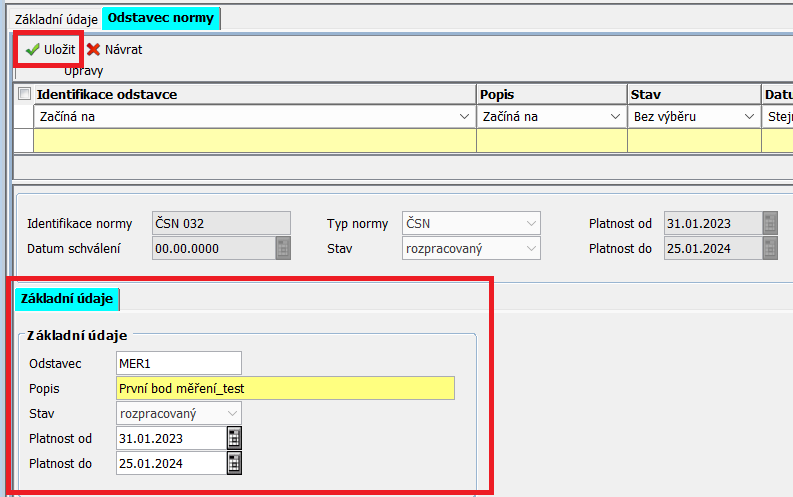Expand Identifikace odstavce filter dropdown
This screenshot has width=793, height=497.
point(464,117)
